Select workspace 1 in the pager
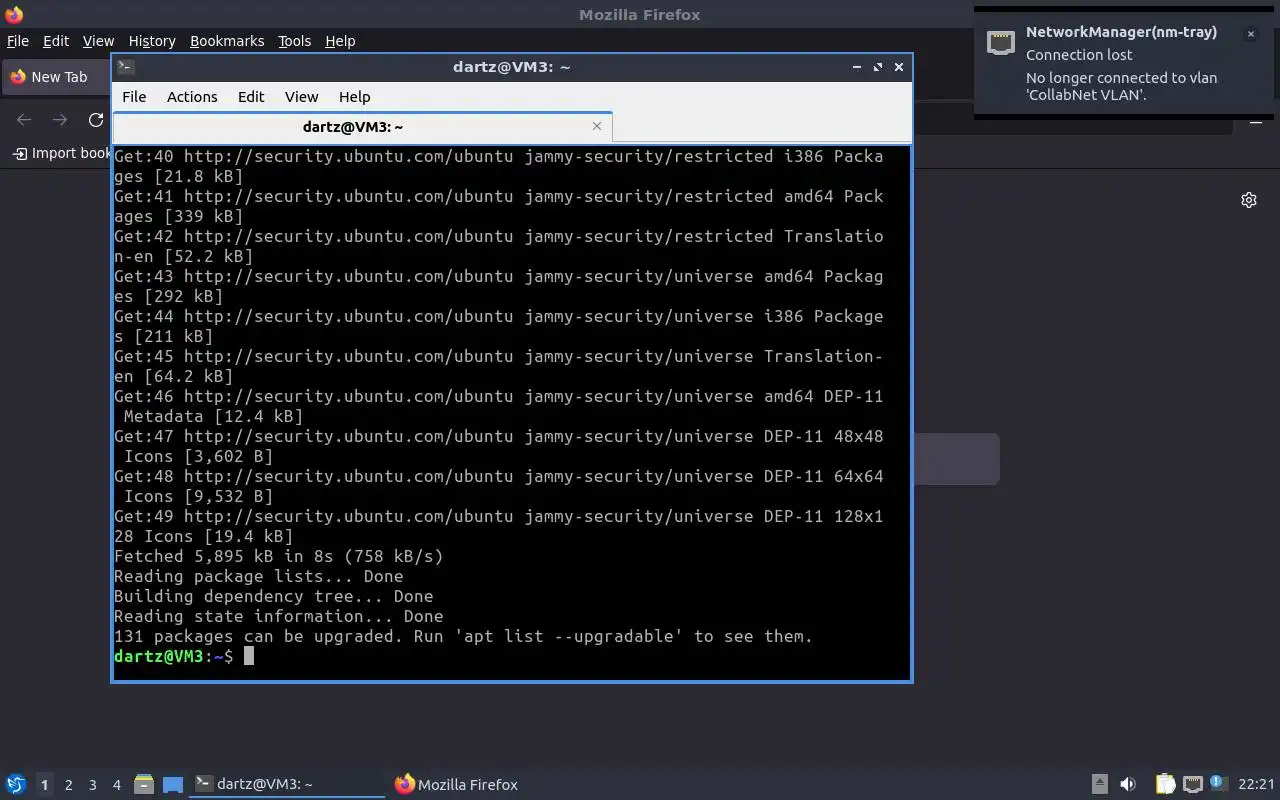 tap(44, 785)
